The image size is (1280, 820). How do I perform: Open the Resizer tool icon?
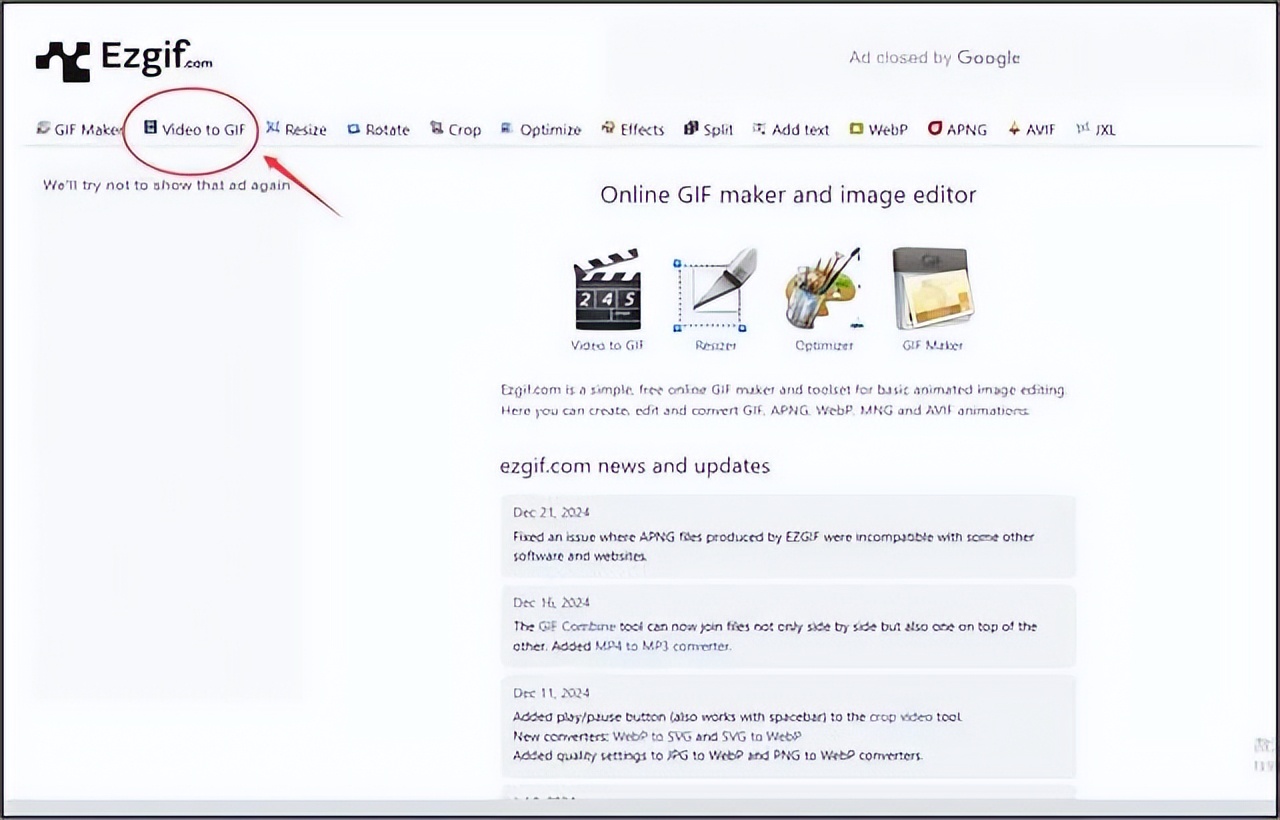[x=715, y=291]
